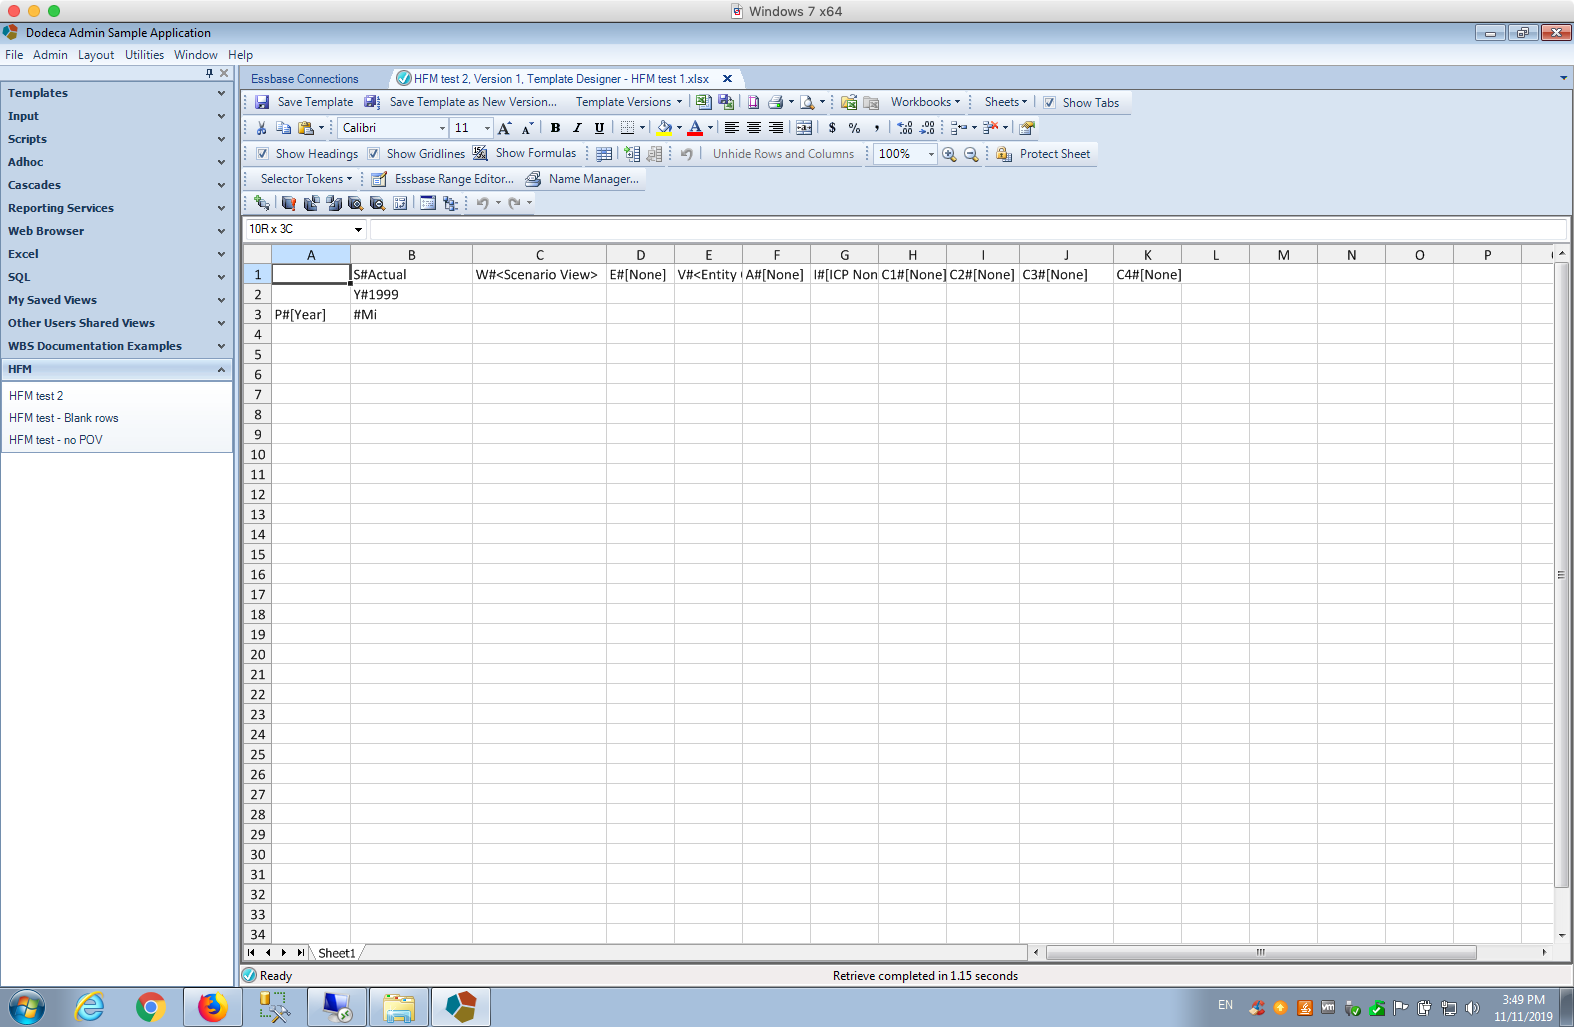Click the increase decimal icon
The image size is (1574, 1027).
point(905,128)
